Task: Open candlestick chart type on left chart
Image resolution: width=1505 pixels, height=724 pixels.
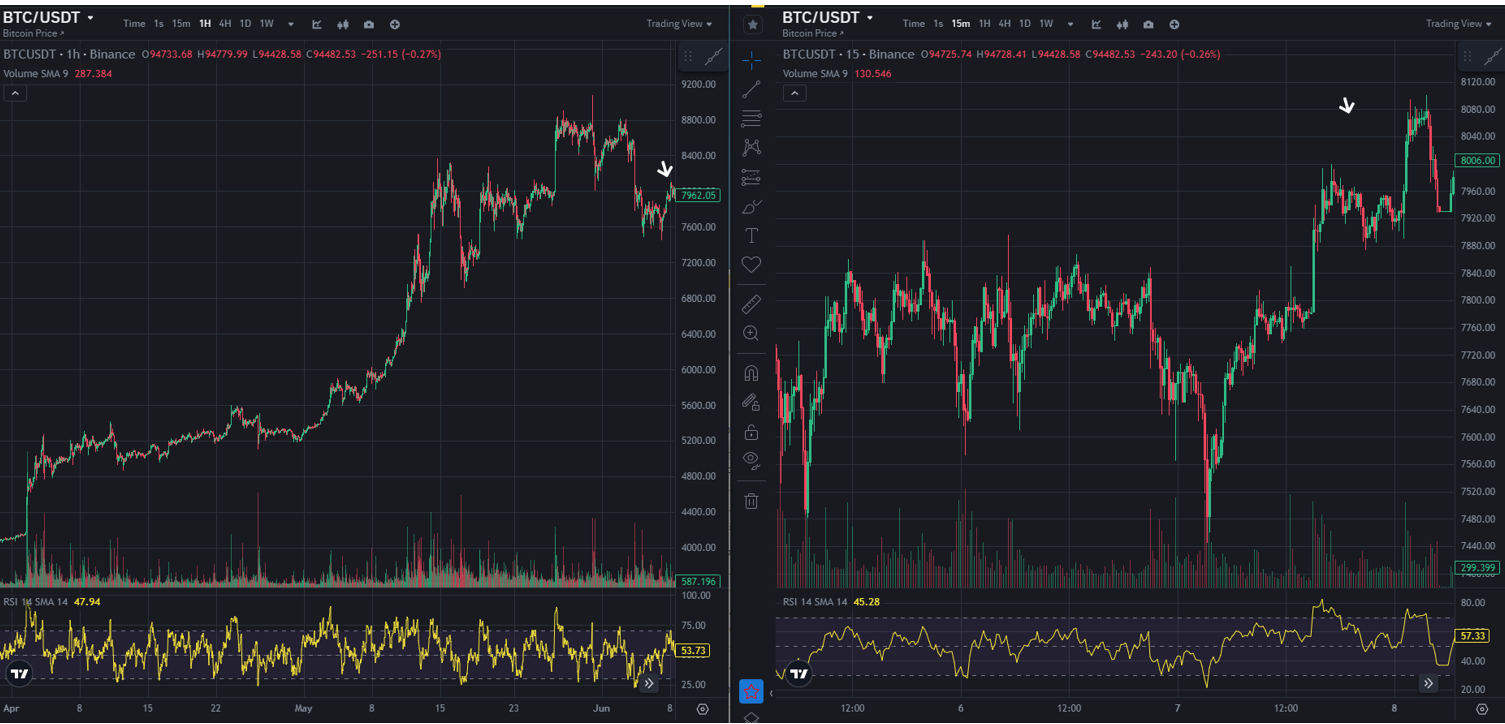Action: 343,24
